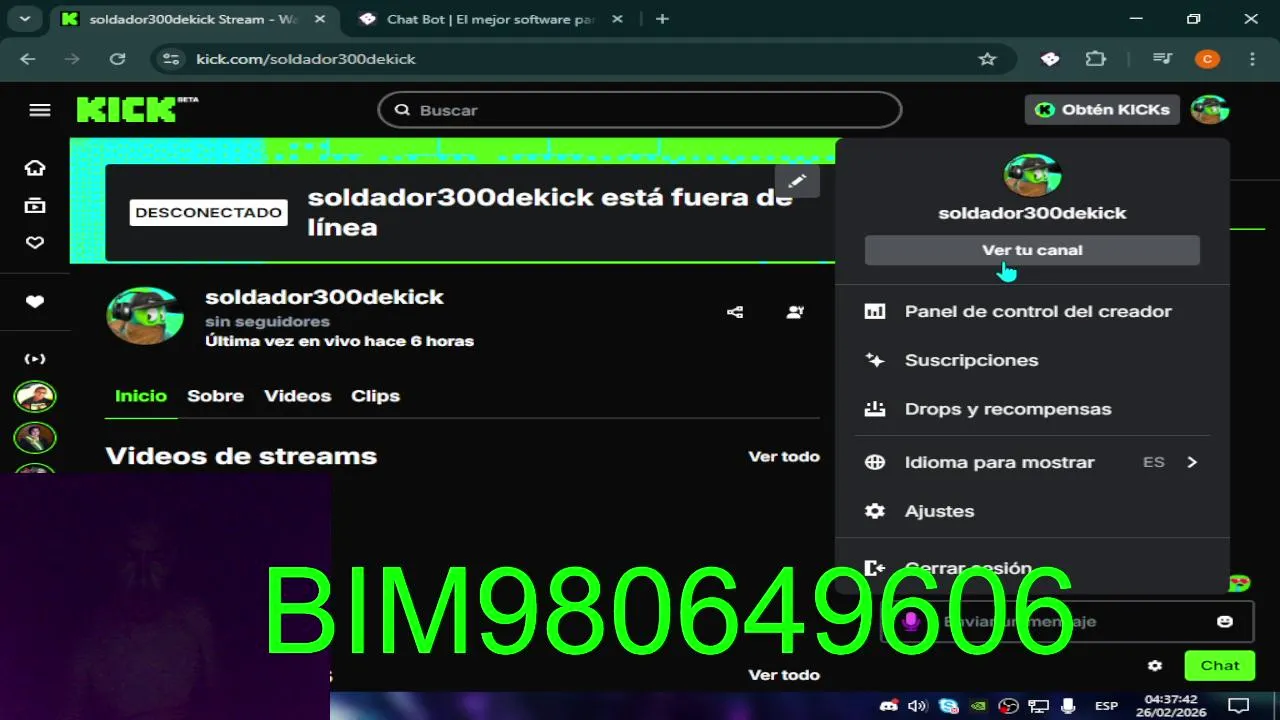
Task: Open a new browser tab
Action: (x=662, y=19)
